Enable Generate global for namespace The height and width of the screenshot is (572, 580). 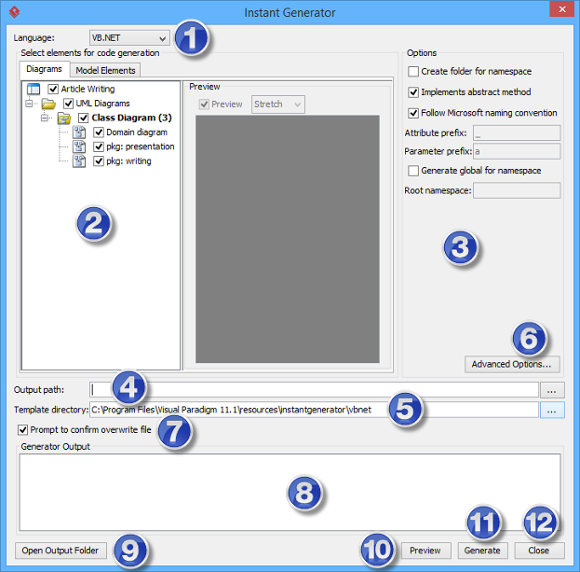coord(413,170)
